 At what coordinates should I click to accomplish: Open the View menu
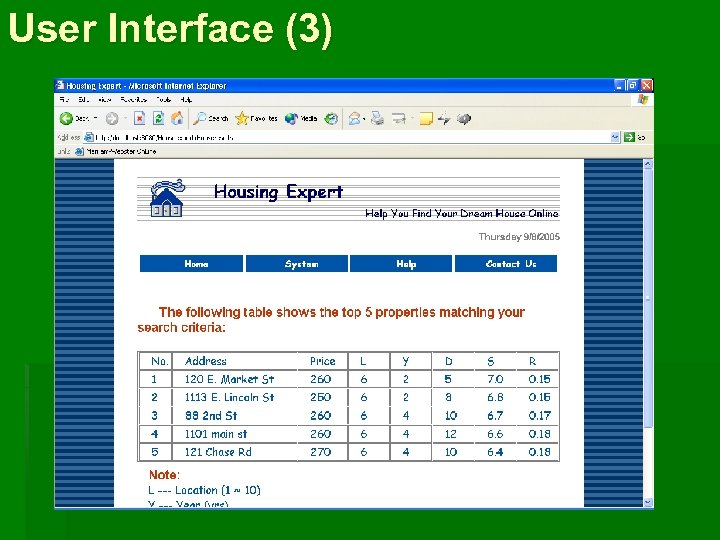coord(105,100)
